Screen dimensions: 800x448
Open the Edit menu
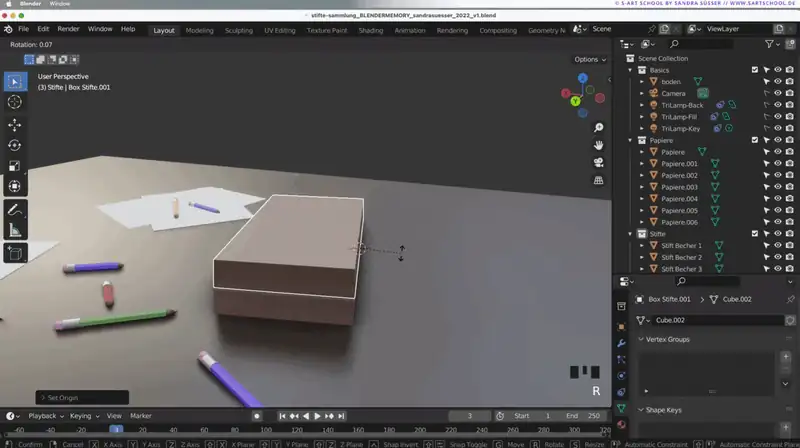43,29
